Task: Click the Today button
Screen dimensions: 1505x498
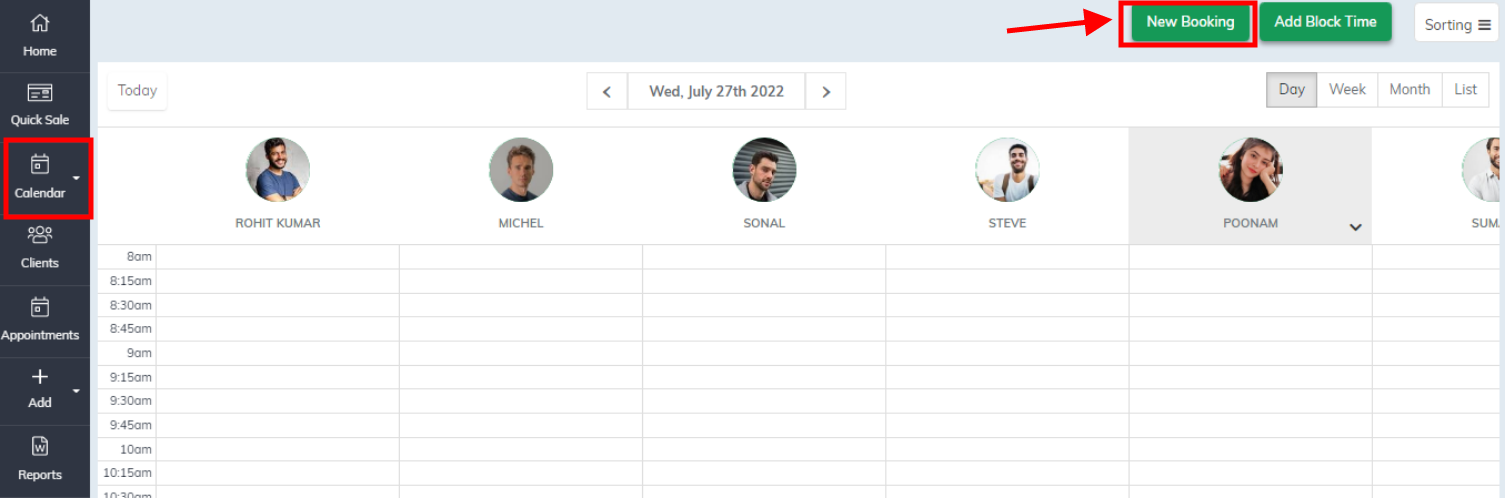Action: (137, 91)
